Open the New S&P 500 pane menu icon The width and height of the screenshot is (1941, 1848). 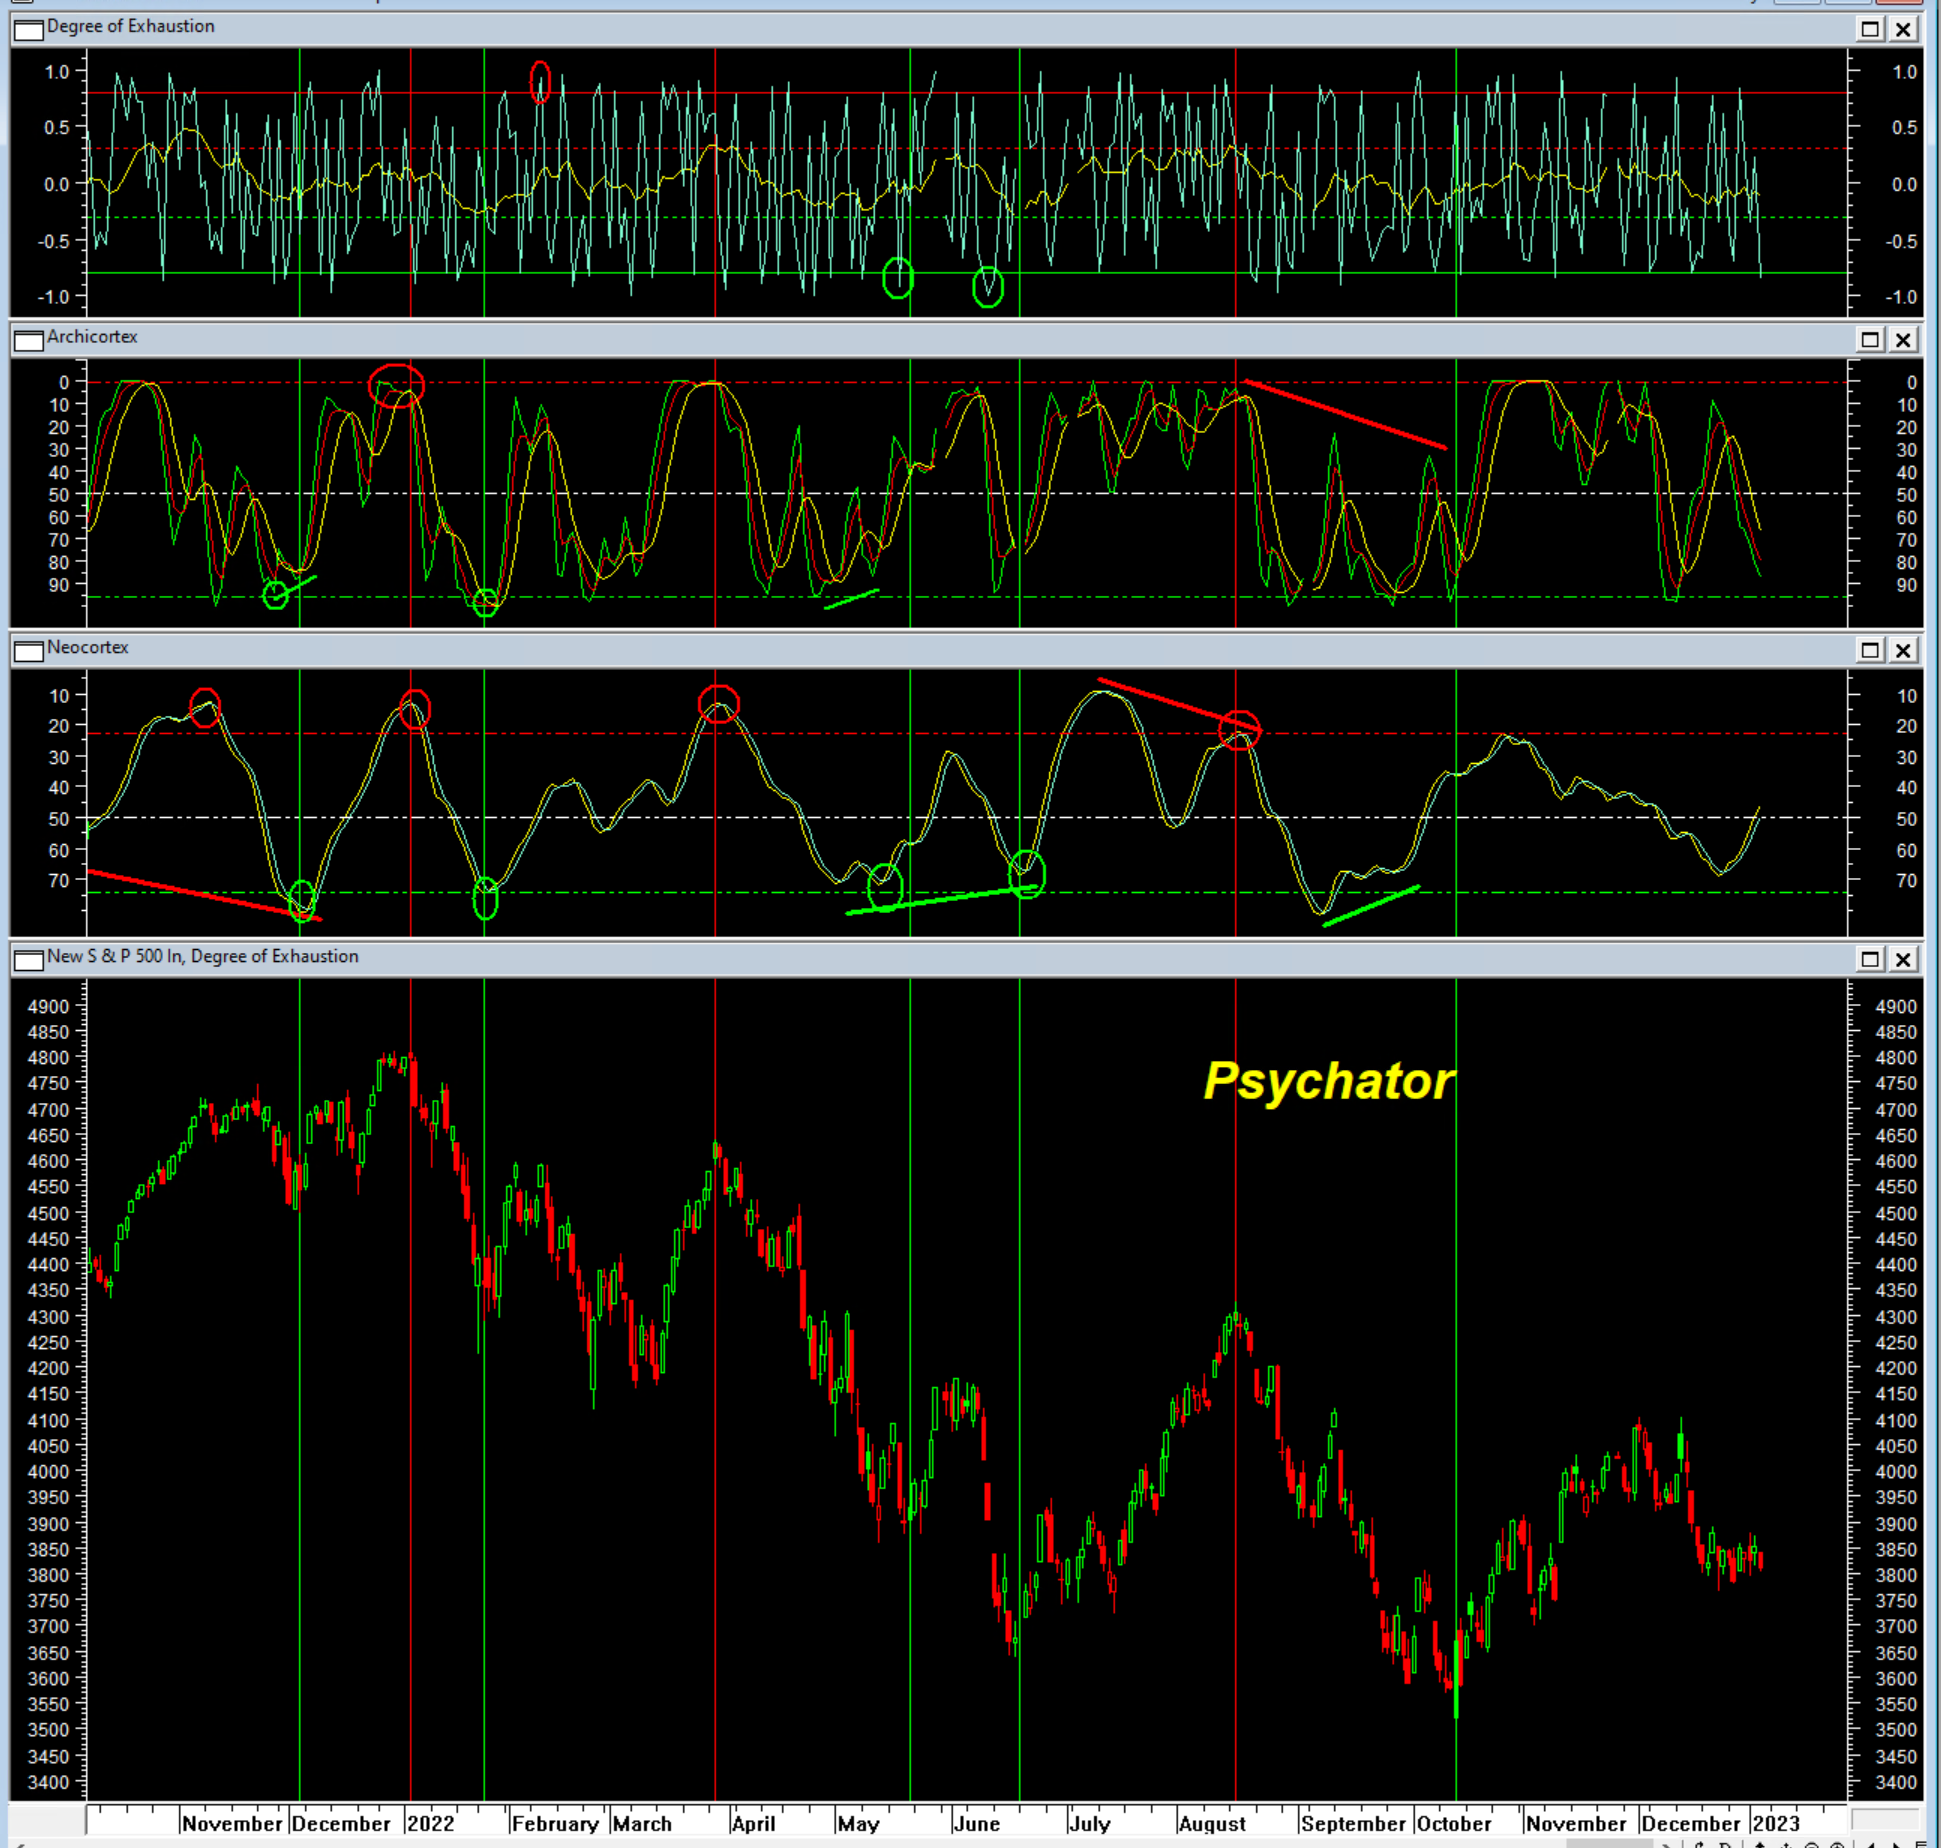tap(29, 960)
